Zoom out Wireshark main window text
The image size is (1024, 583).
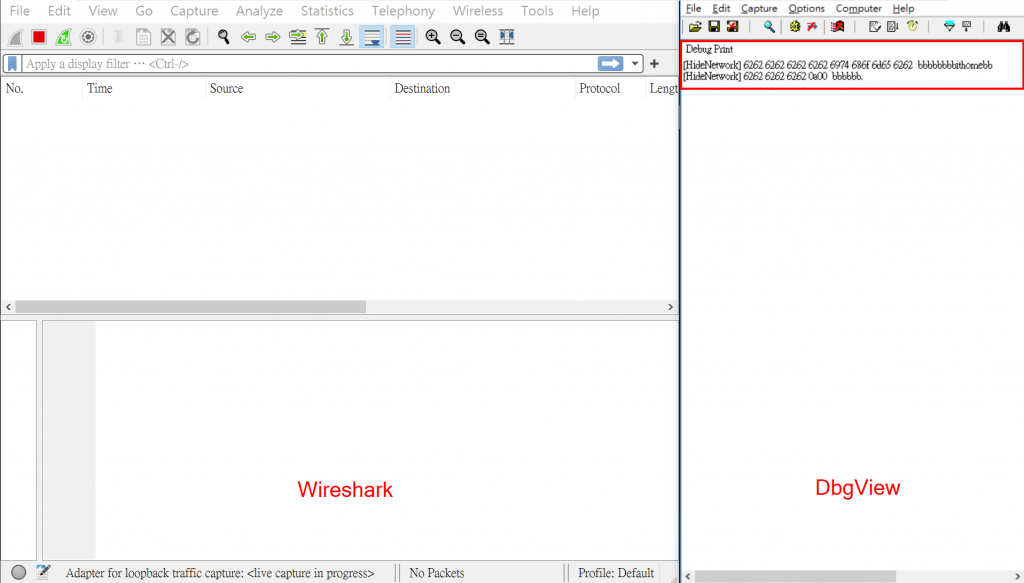point(457,37)
